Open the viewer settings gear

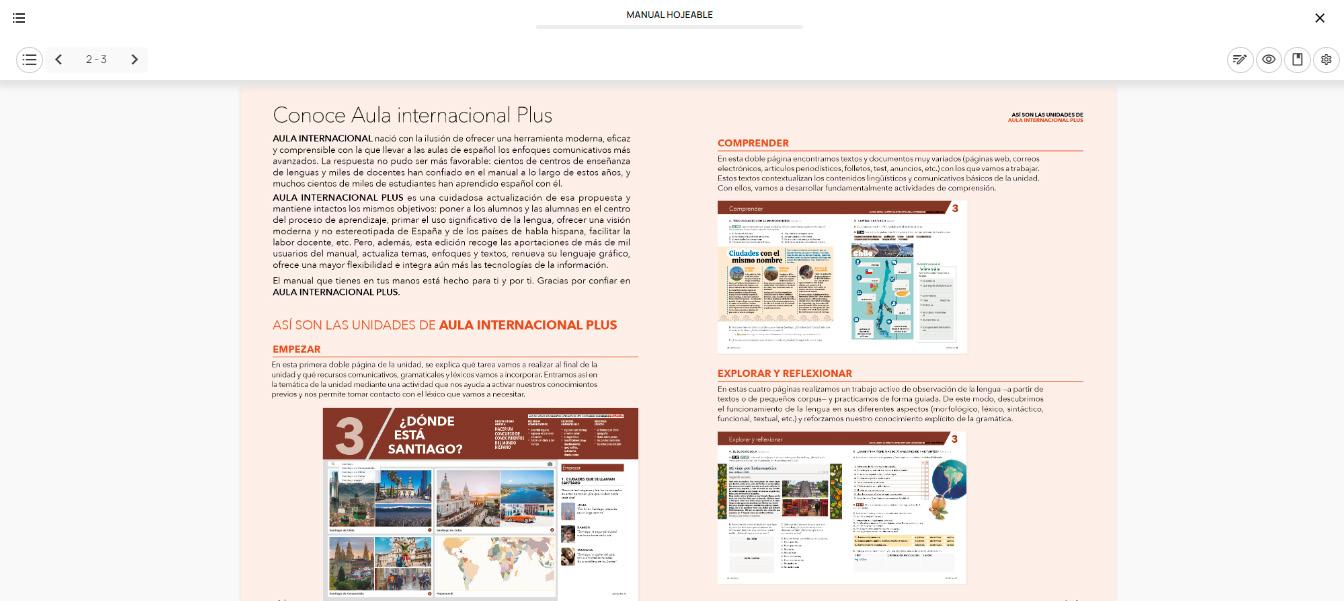pyautogui.click(x=1327, y=60)
